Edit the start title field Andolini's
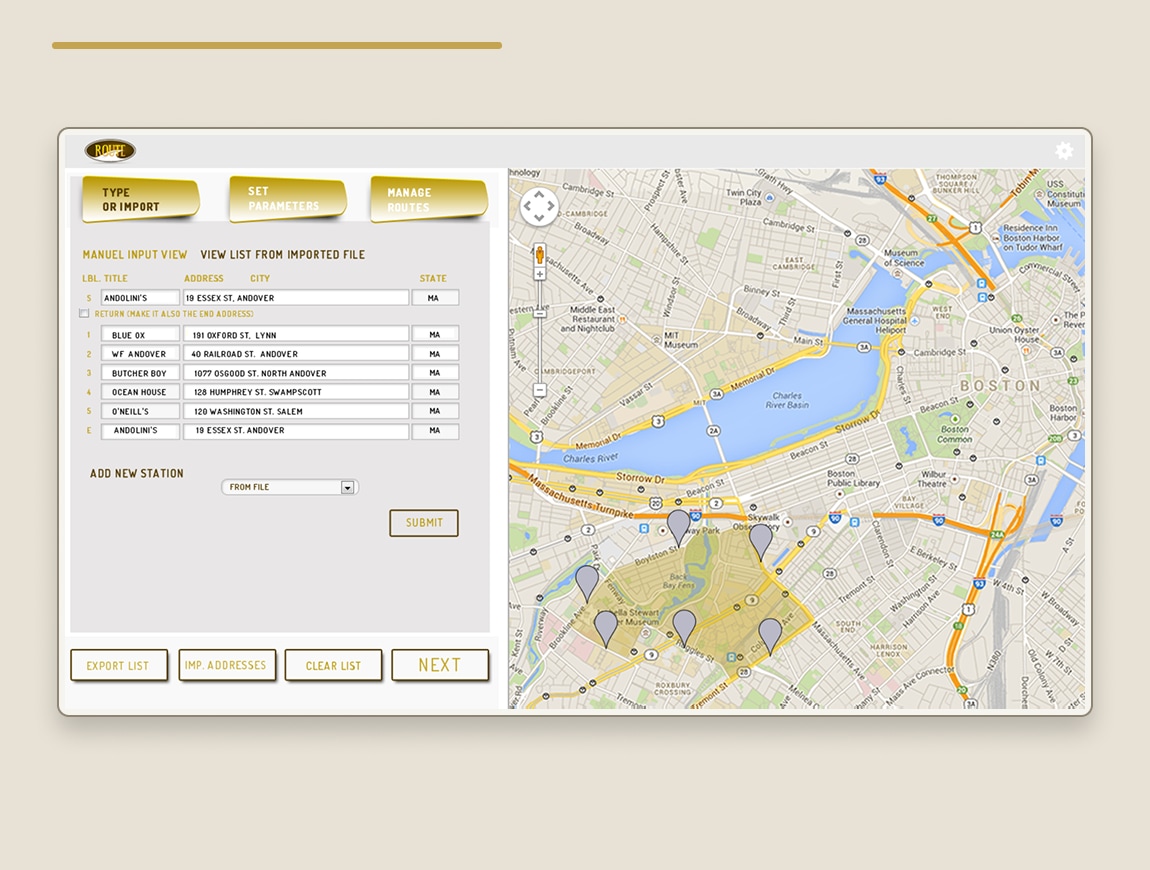 [x=140, y=298]
